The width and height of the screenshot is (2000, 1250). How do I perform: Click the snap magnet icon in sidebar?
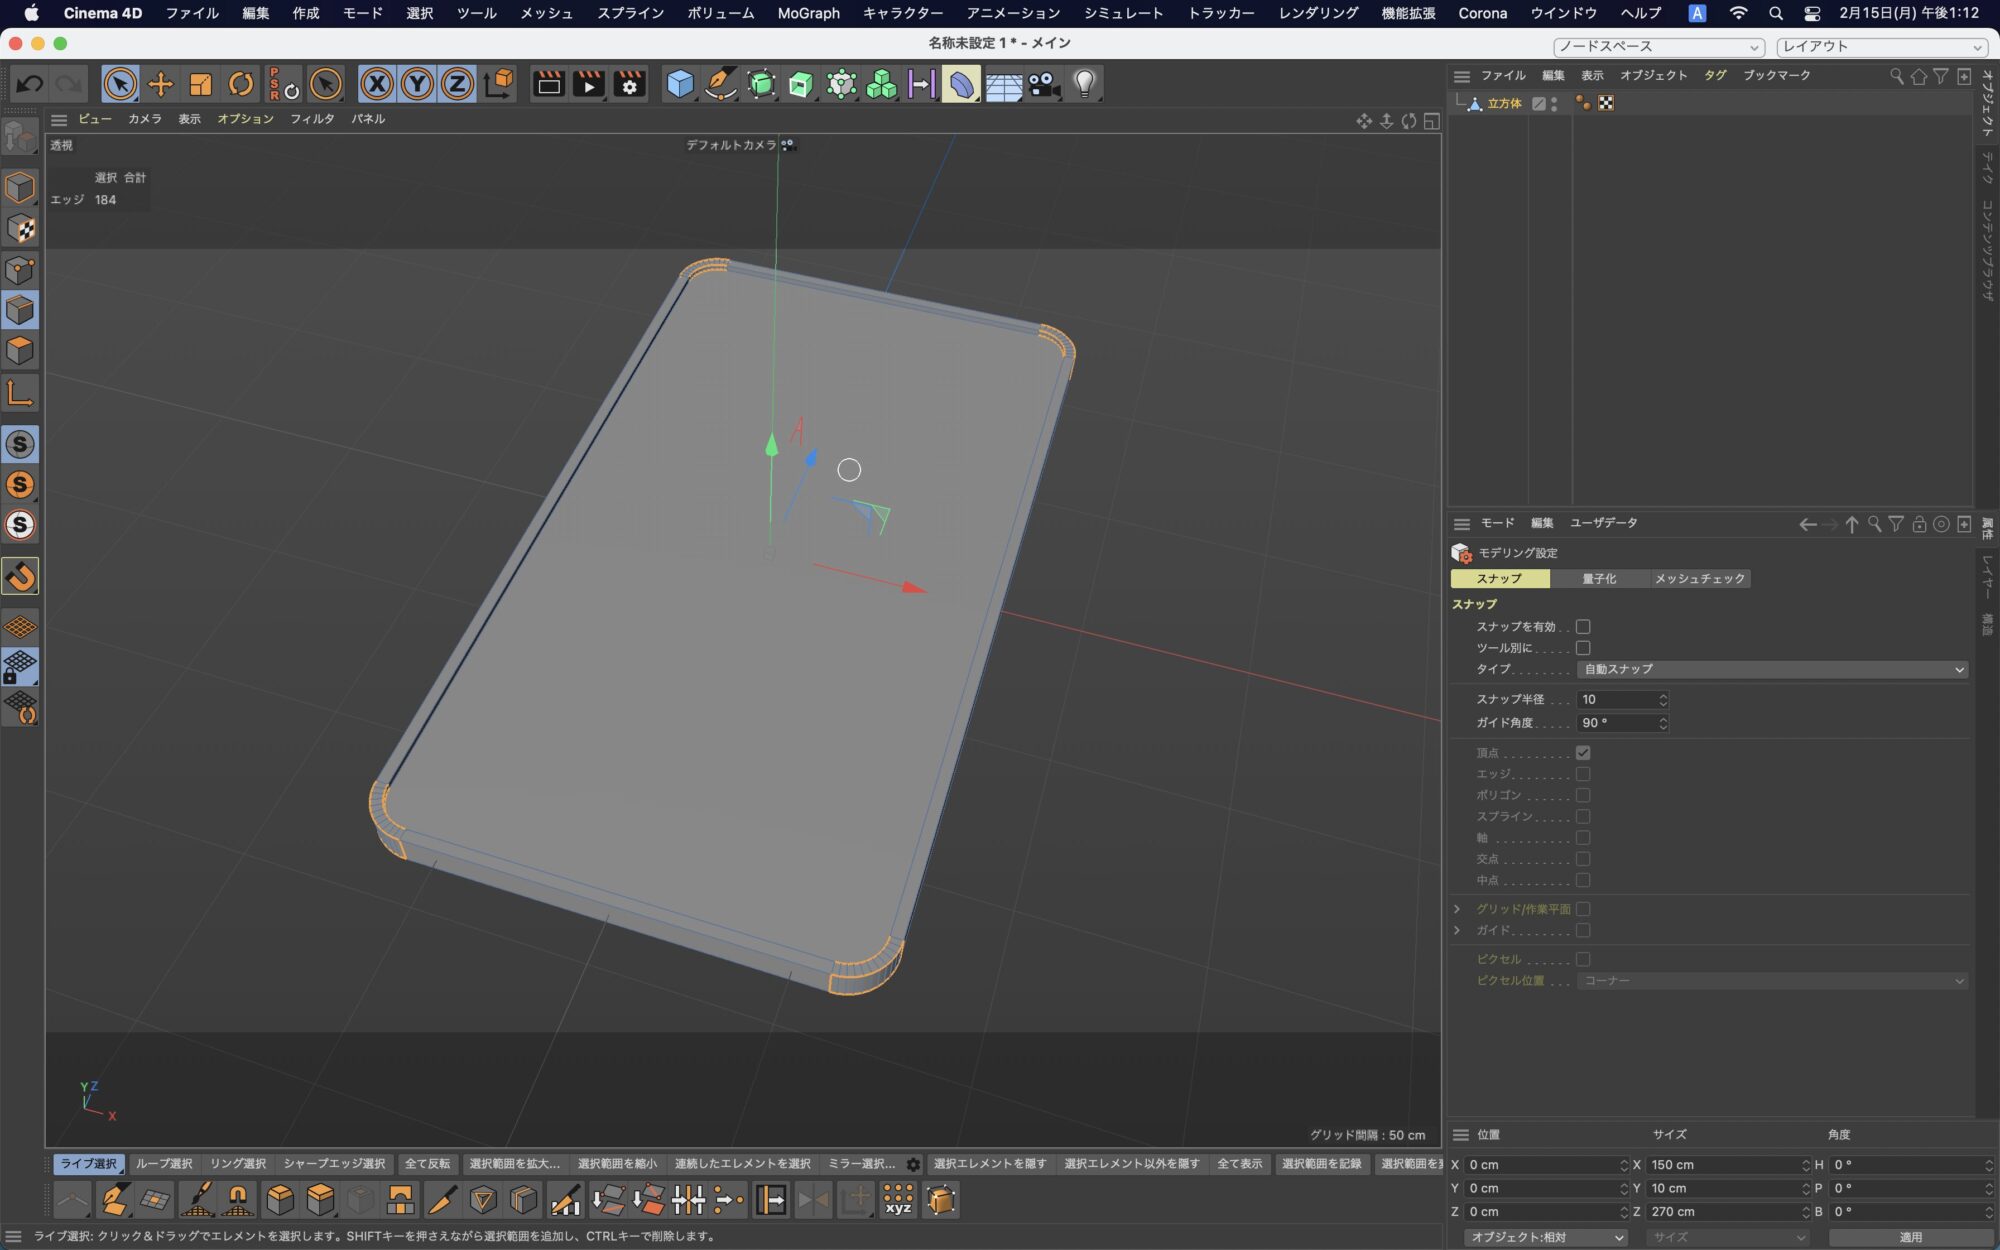coord(20,576)
